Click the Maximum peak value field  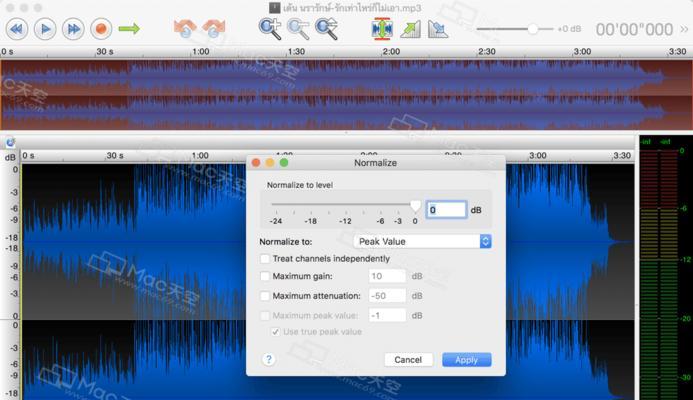click(387, 316)
